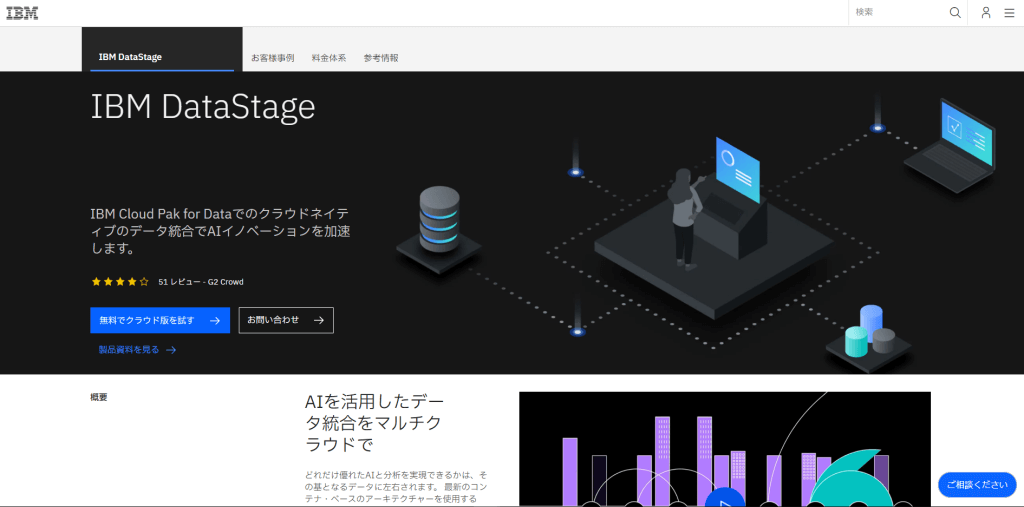Focus the 検索 search field

coord(898,12)
